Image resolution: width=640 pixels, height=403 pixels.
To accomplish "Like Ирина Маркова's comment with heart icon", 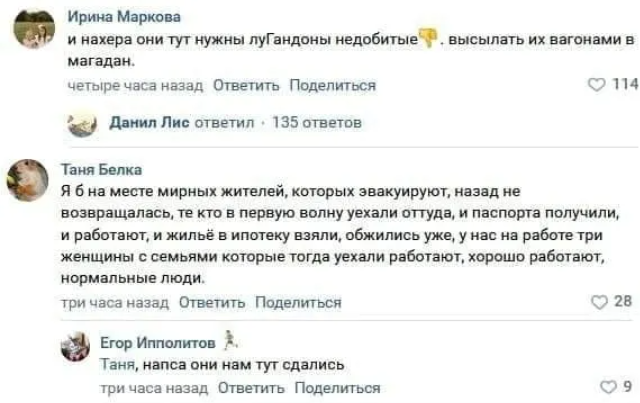I will [599, 86].
